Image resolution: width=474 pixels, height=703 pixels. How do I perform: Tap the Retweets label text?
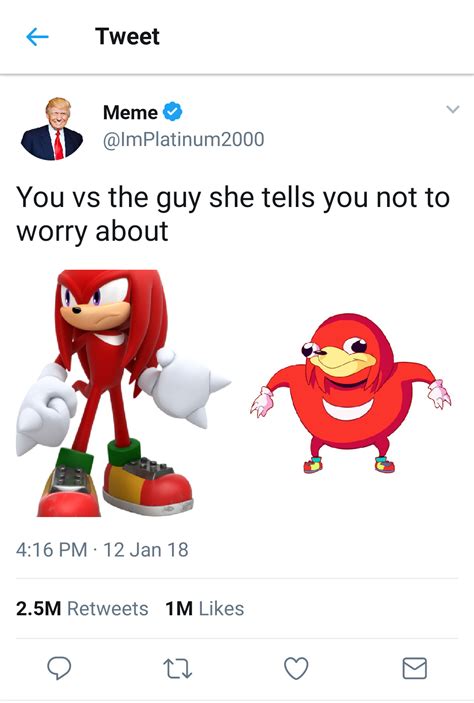pos(108,609)
